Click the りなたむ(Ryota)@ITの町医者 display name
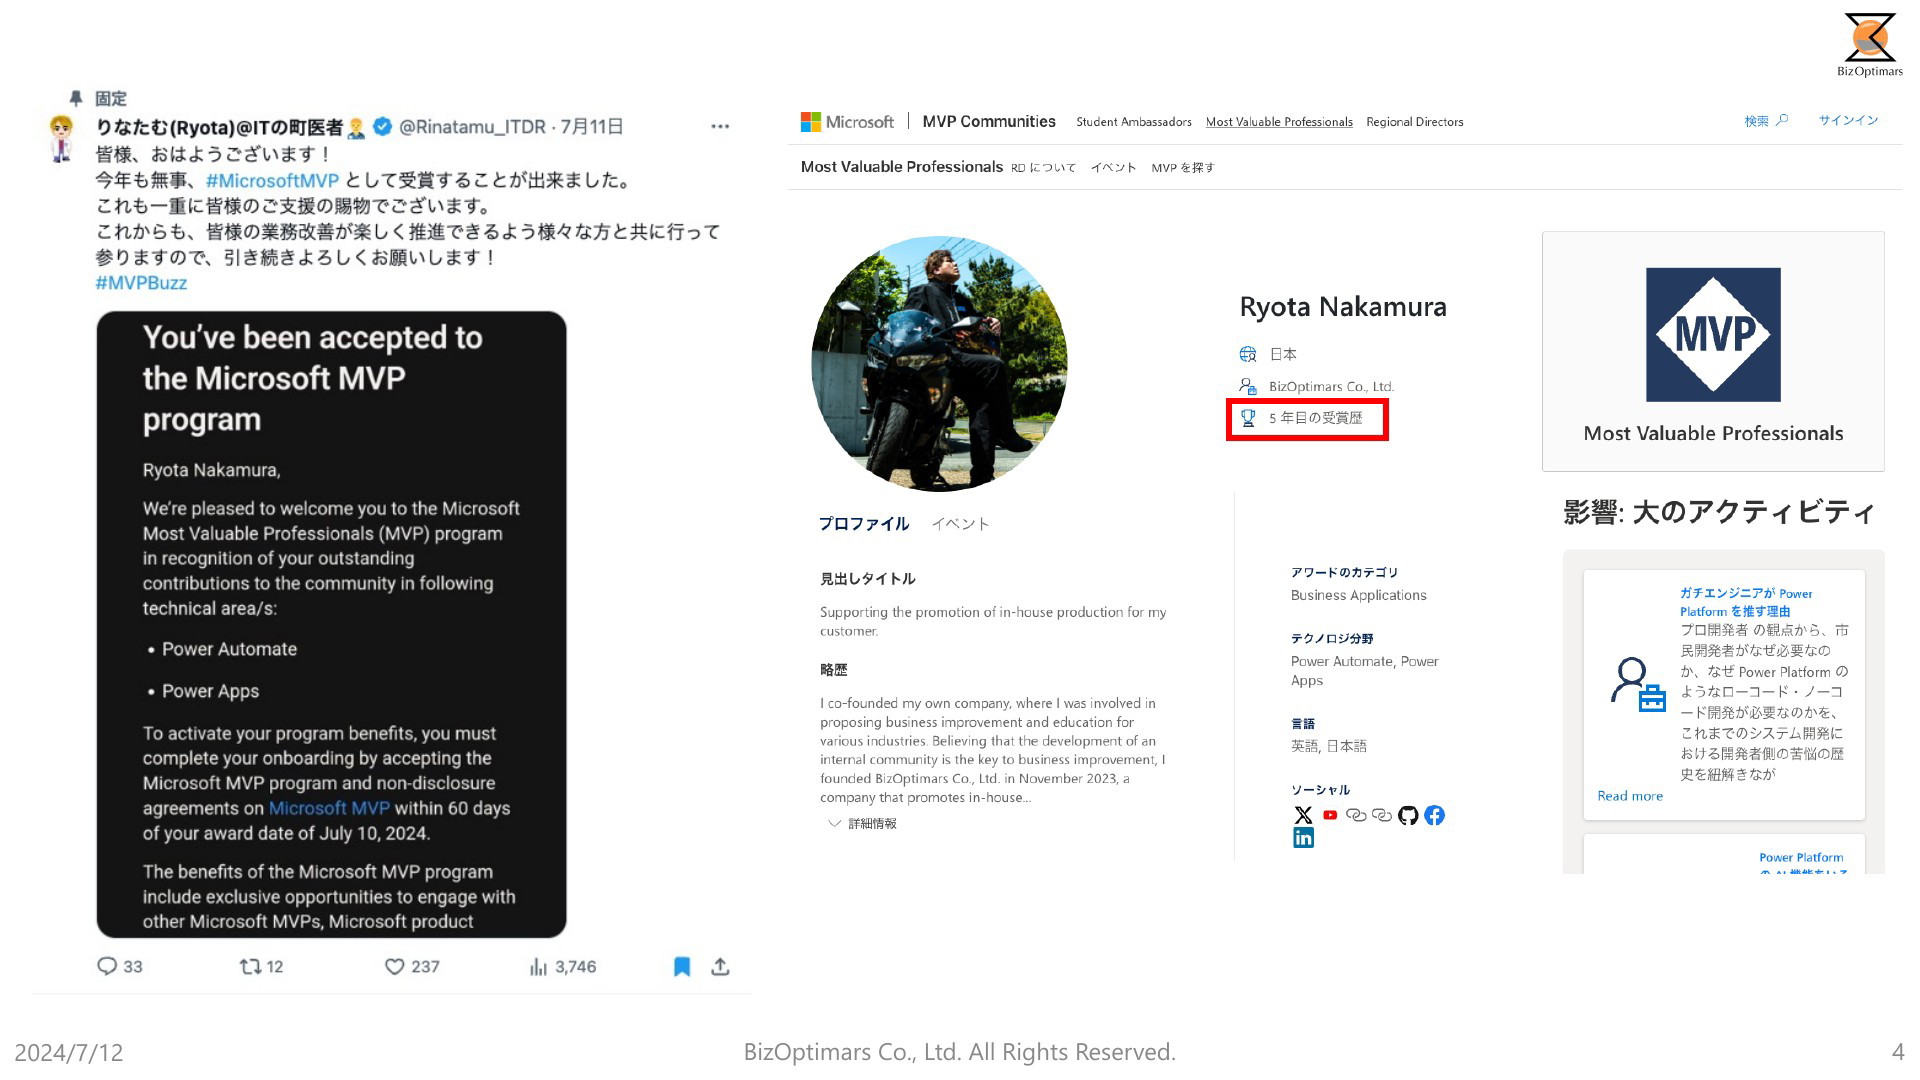 pyautogui.click(x=218, y=127)
